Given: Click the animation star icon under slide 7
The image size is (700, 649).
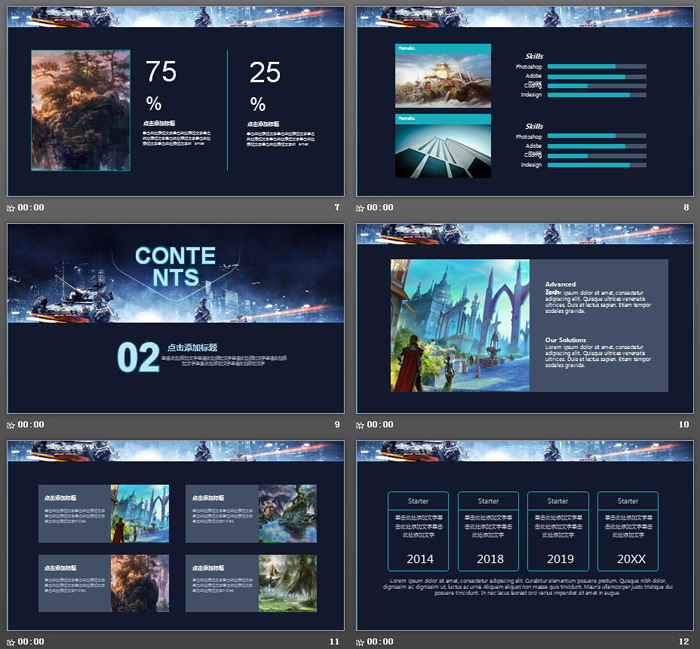Looking at the screenshot, I should [11, 208].
